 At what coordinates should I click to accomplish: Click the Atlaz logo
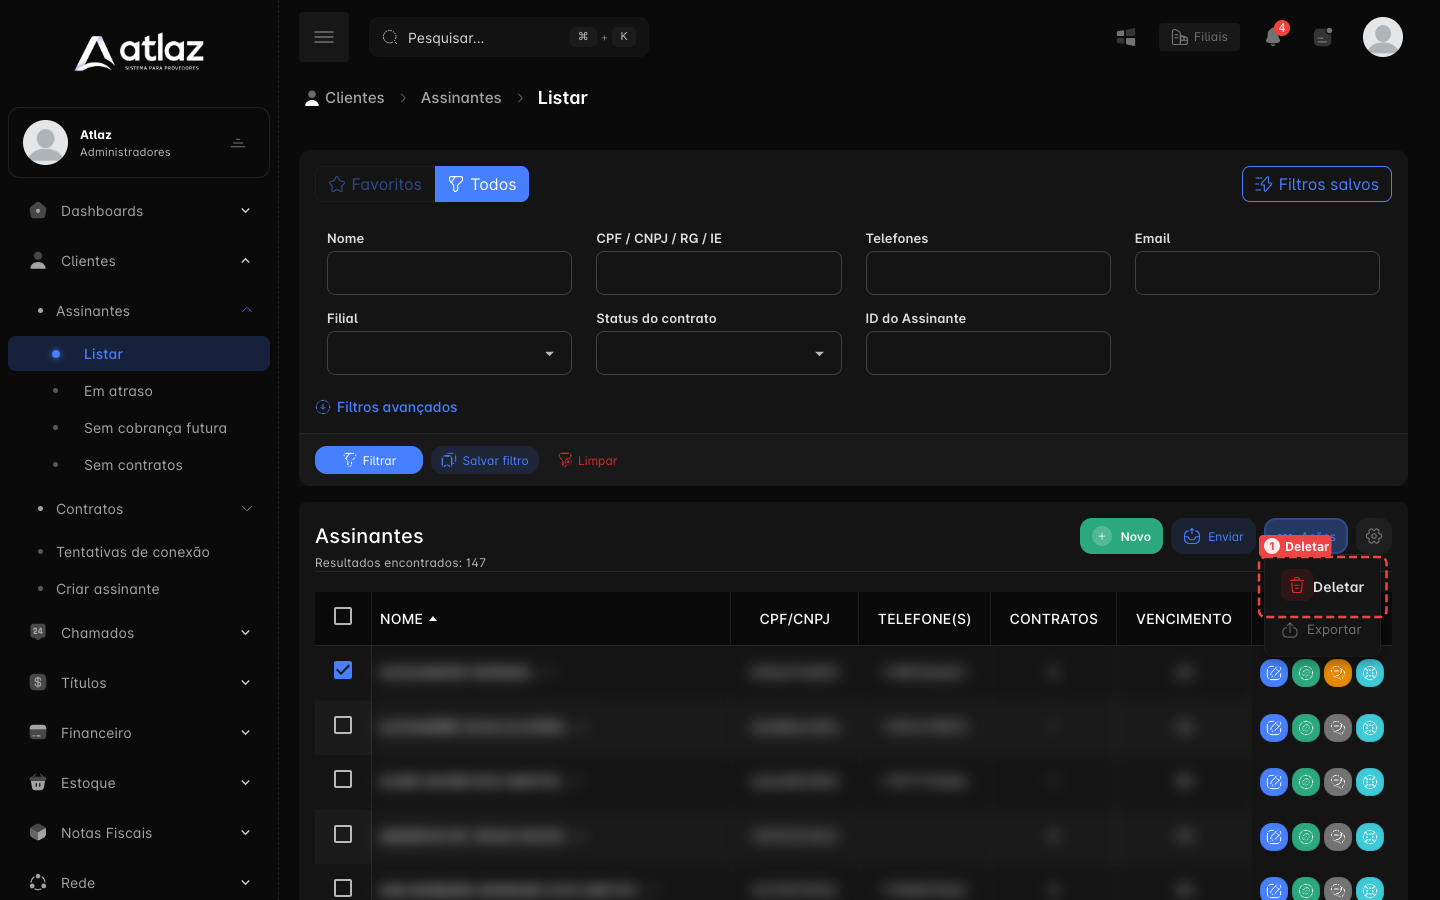[139, 52]
